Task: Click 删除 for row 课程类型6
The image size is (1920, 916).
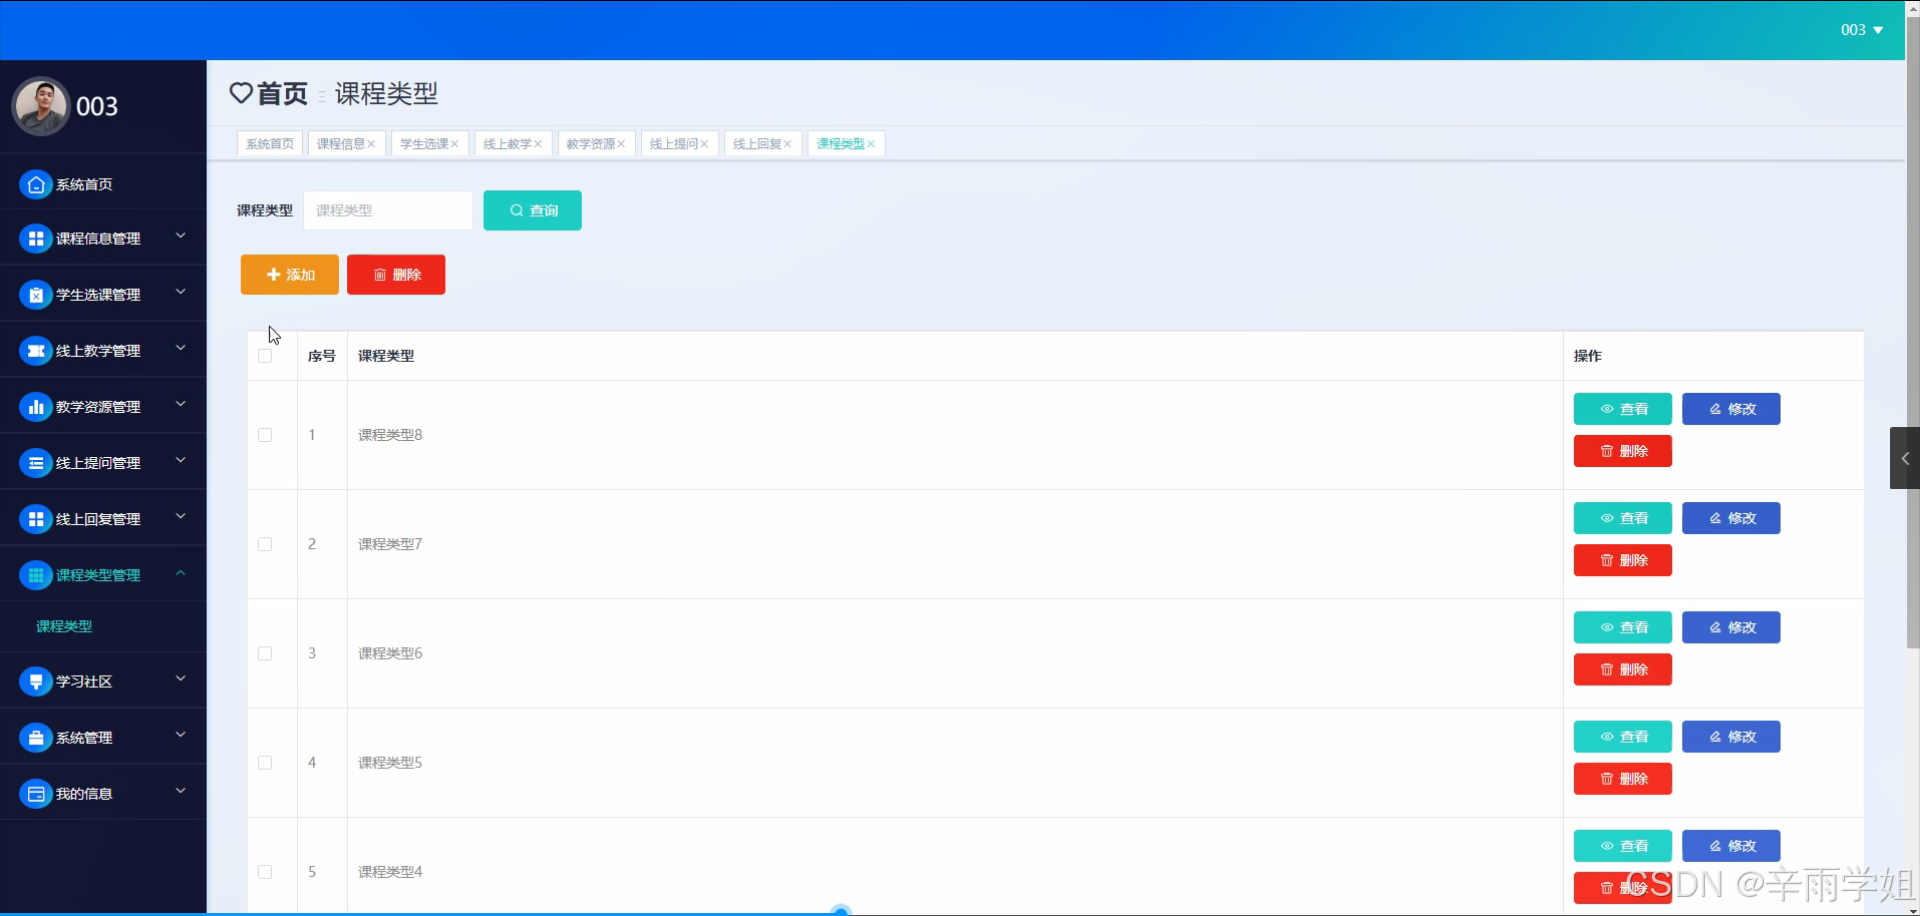Action: [1623, 669]
